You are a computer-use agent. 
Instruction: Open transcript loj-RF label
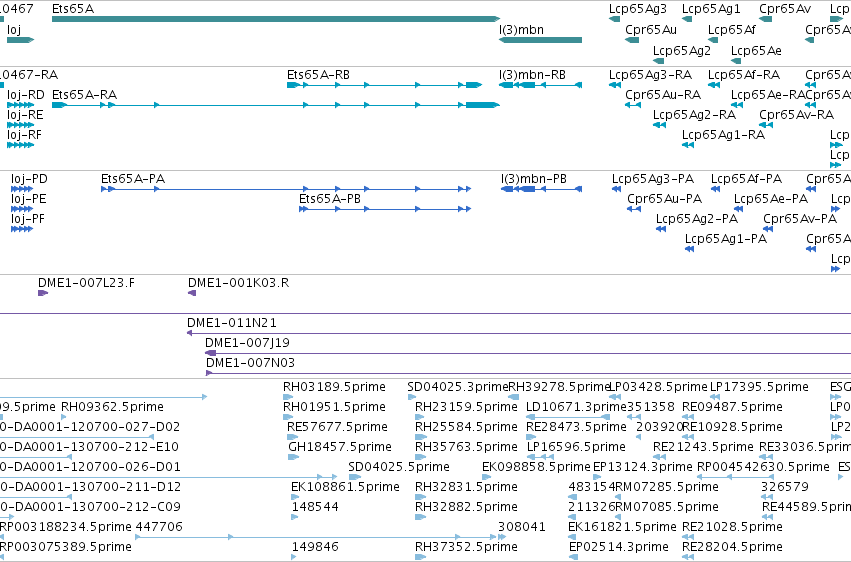click(x=24, y=135)
